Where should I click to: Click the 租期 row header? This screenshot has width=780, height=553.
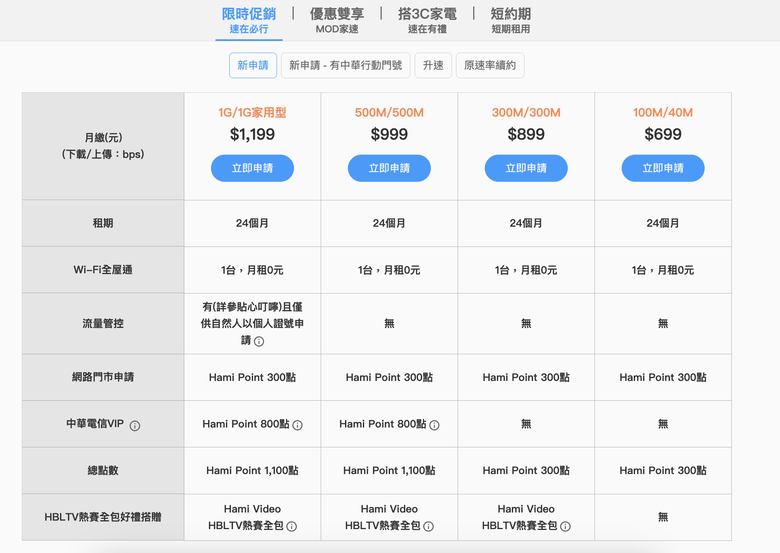pos(103,223)
